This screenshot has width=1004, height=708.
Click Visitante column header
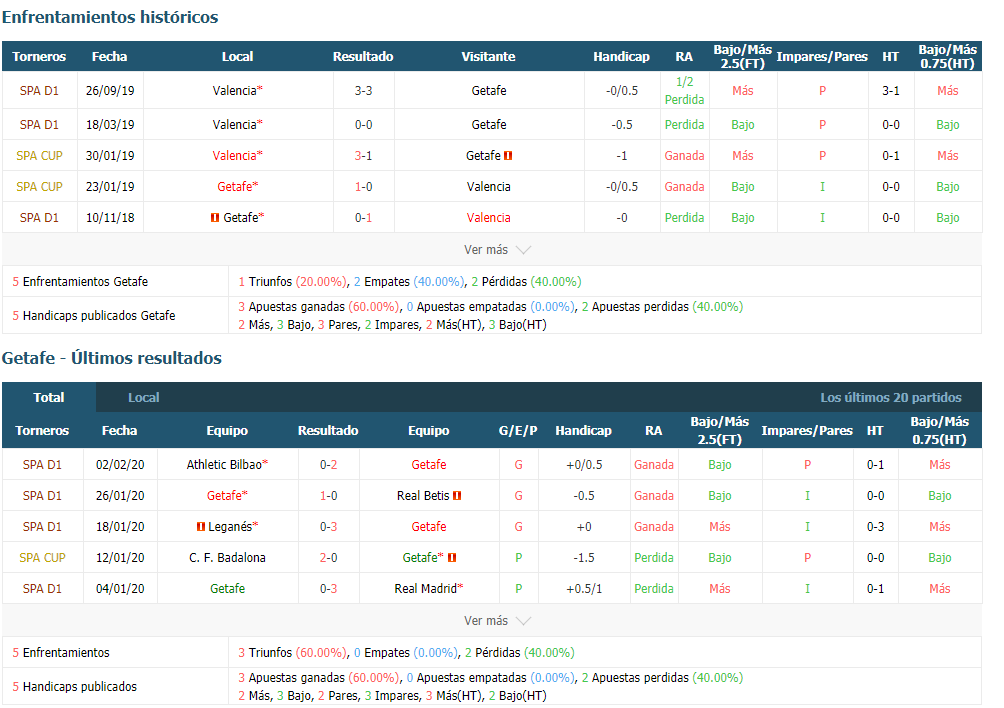(x=489, y=56)
